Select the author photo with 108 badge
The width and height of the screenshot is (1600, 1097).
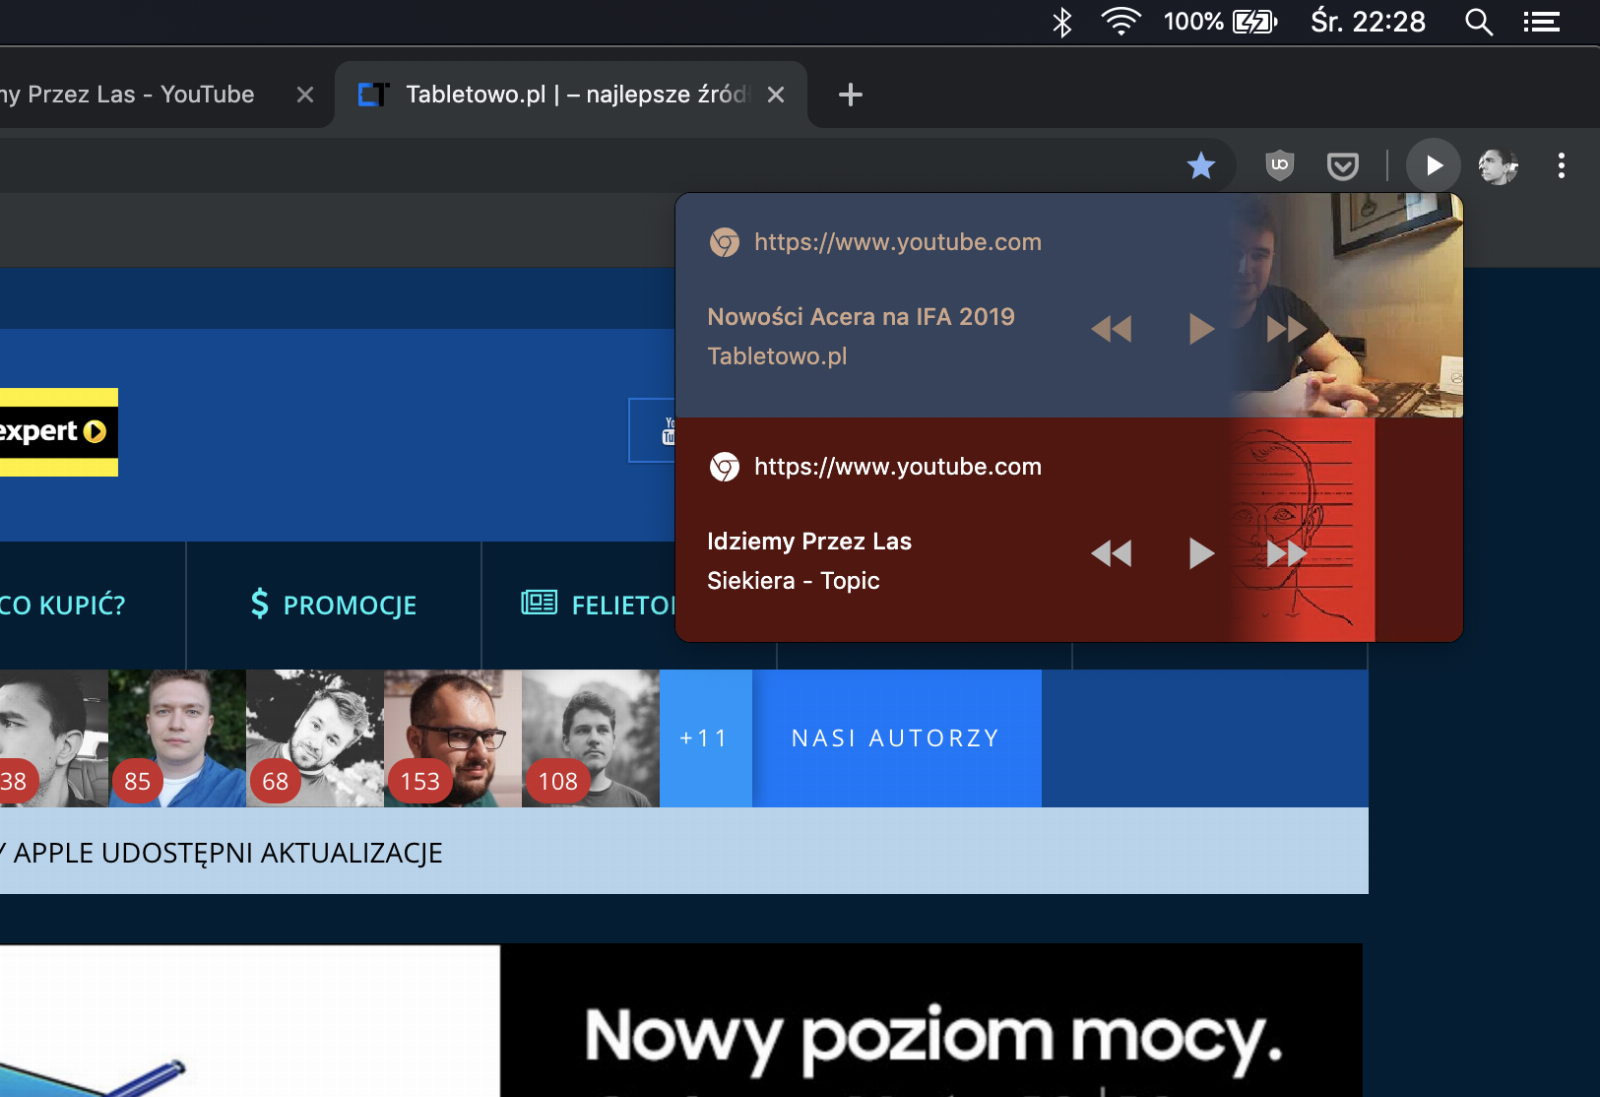pos(591,738)
